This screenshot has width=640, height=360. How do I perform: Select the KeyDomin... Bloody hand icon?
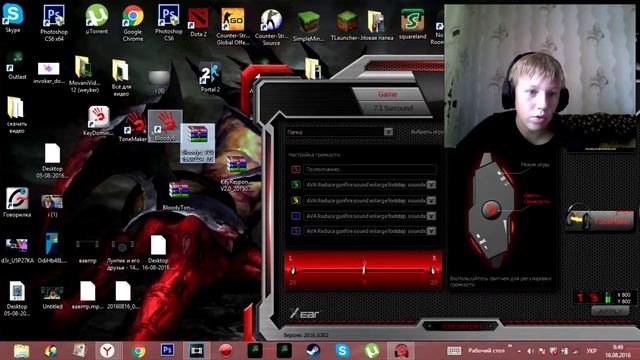click(98, 120)
